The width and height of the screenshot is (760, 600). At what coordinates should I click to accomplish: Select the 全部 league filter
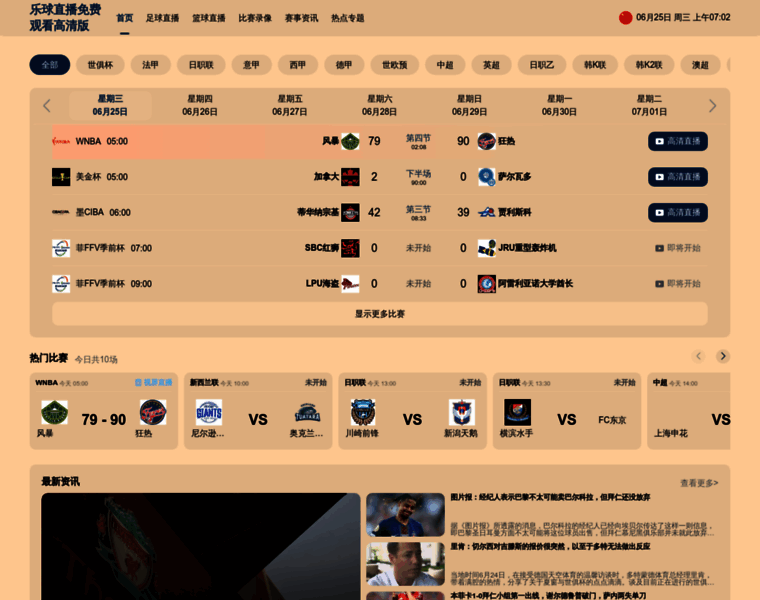click(x=50, y=65)
